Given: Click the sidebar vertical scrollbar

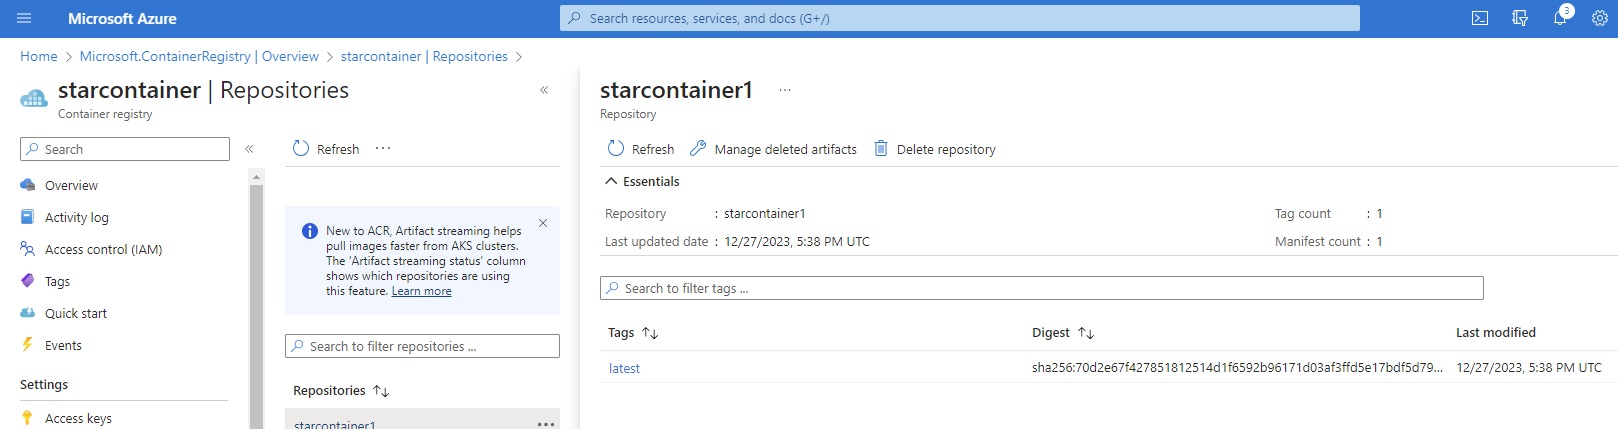Looking at the screenshot, I should 256,305.
